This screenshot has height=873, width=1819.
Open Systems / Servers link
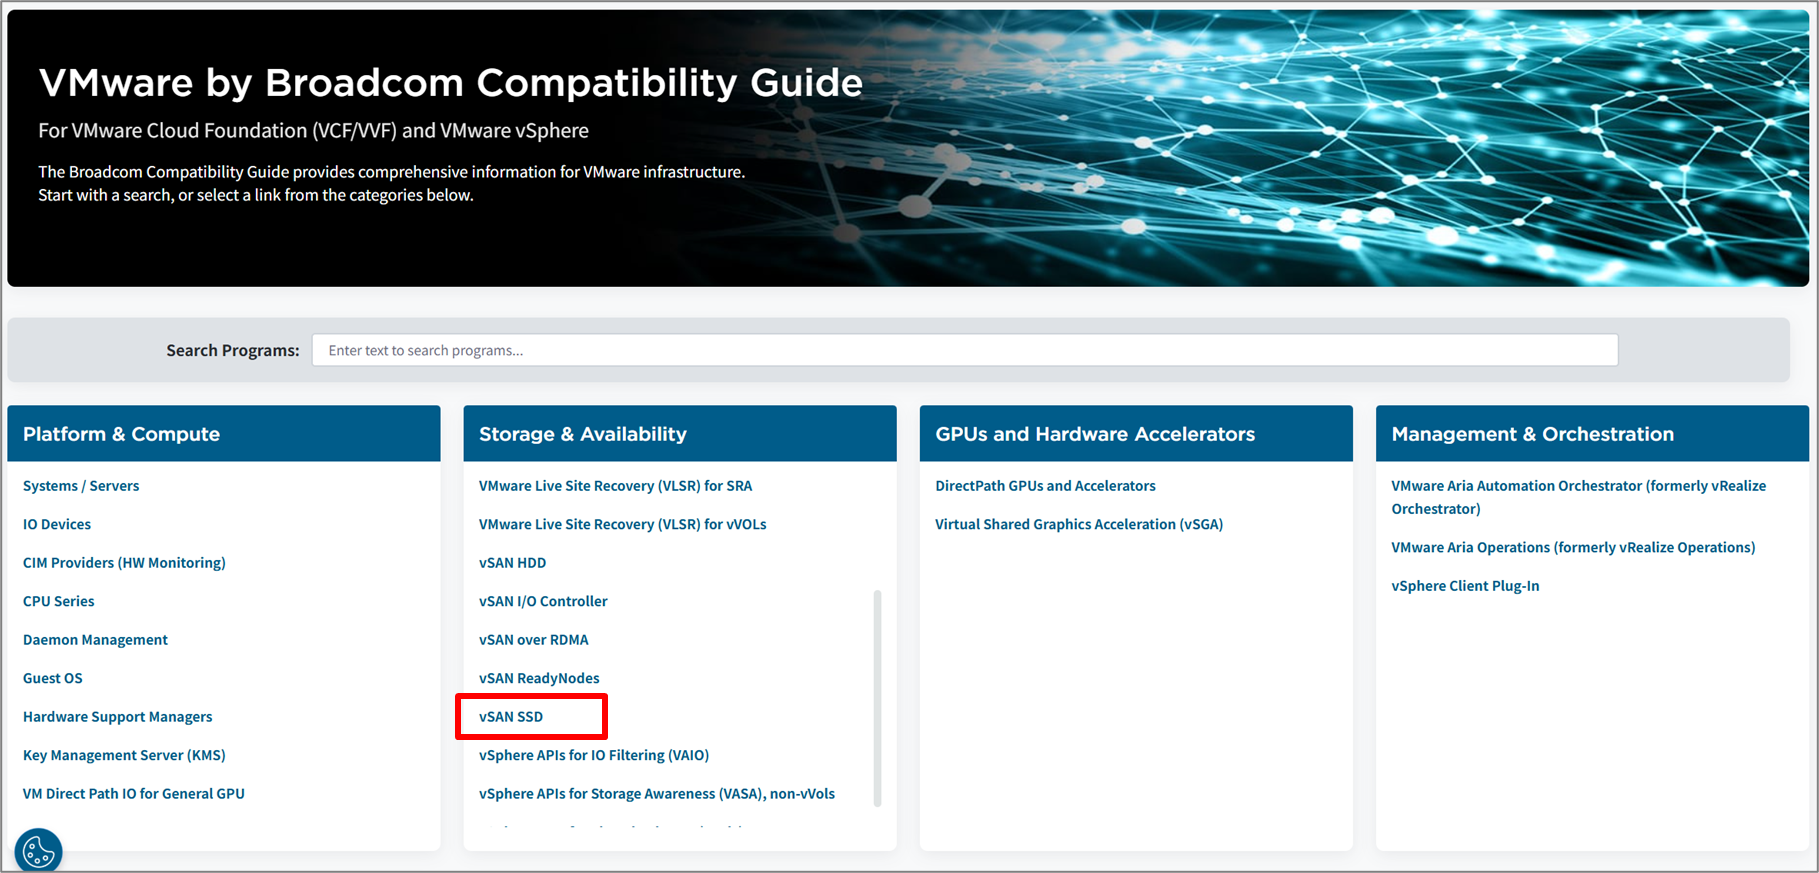(81, 486)
